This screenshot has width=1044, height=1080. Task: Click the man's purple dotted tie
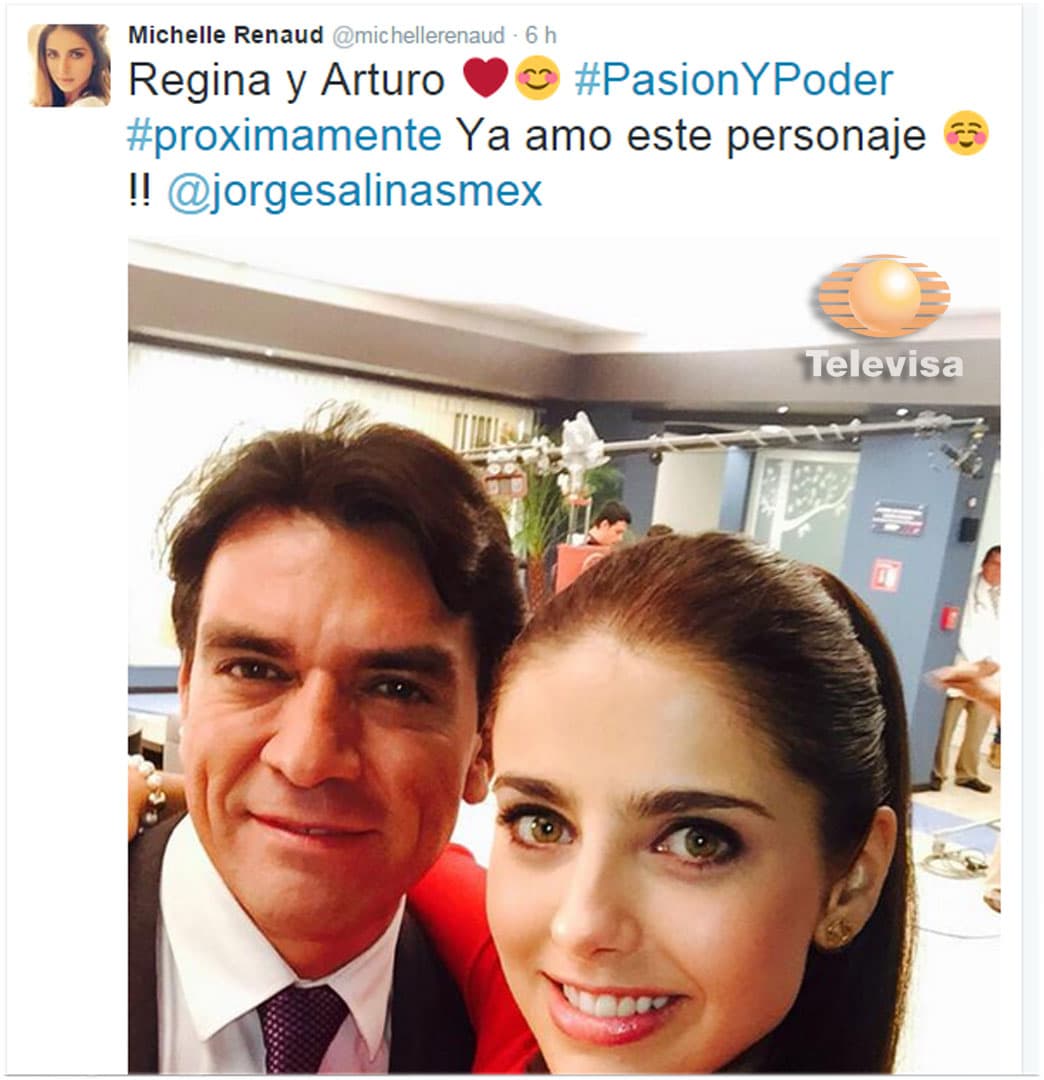pos(301,1028)
